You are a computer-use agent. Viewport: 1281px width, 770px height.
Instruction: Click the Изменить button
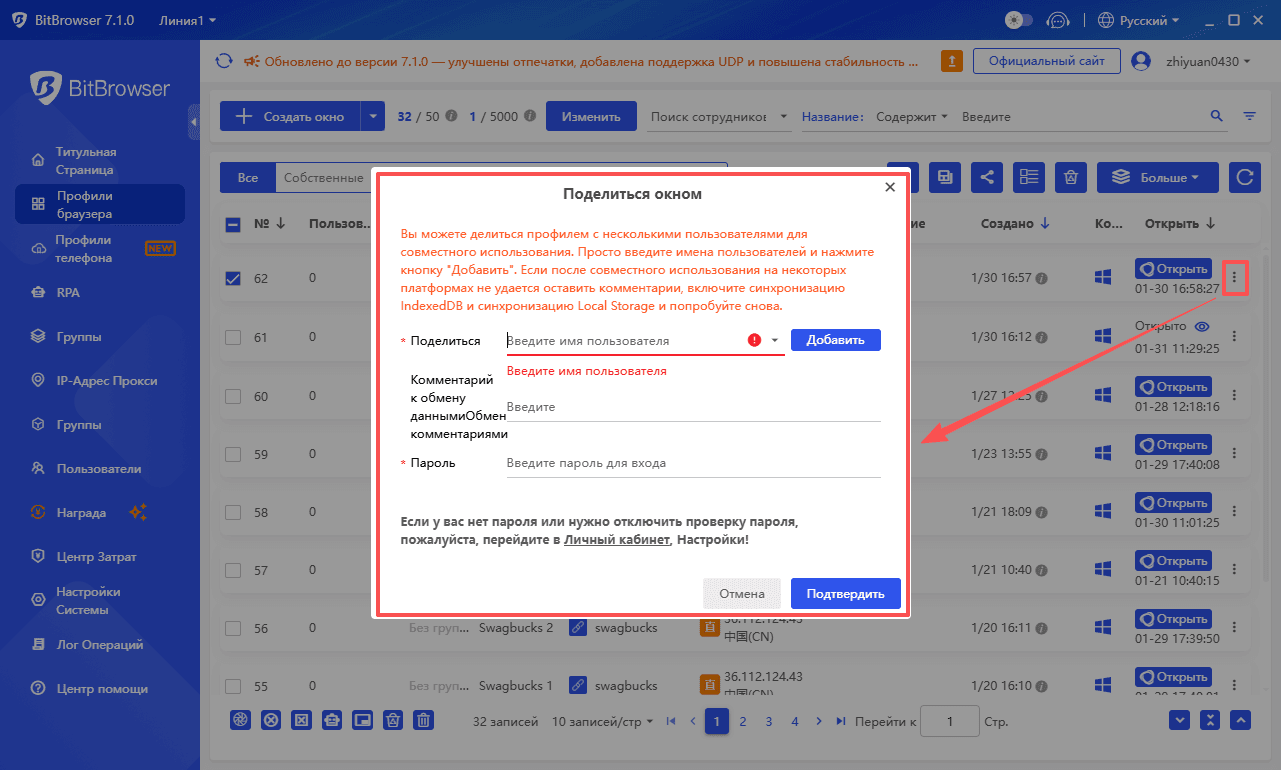pyautogui.click(x=591, y=116)
